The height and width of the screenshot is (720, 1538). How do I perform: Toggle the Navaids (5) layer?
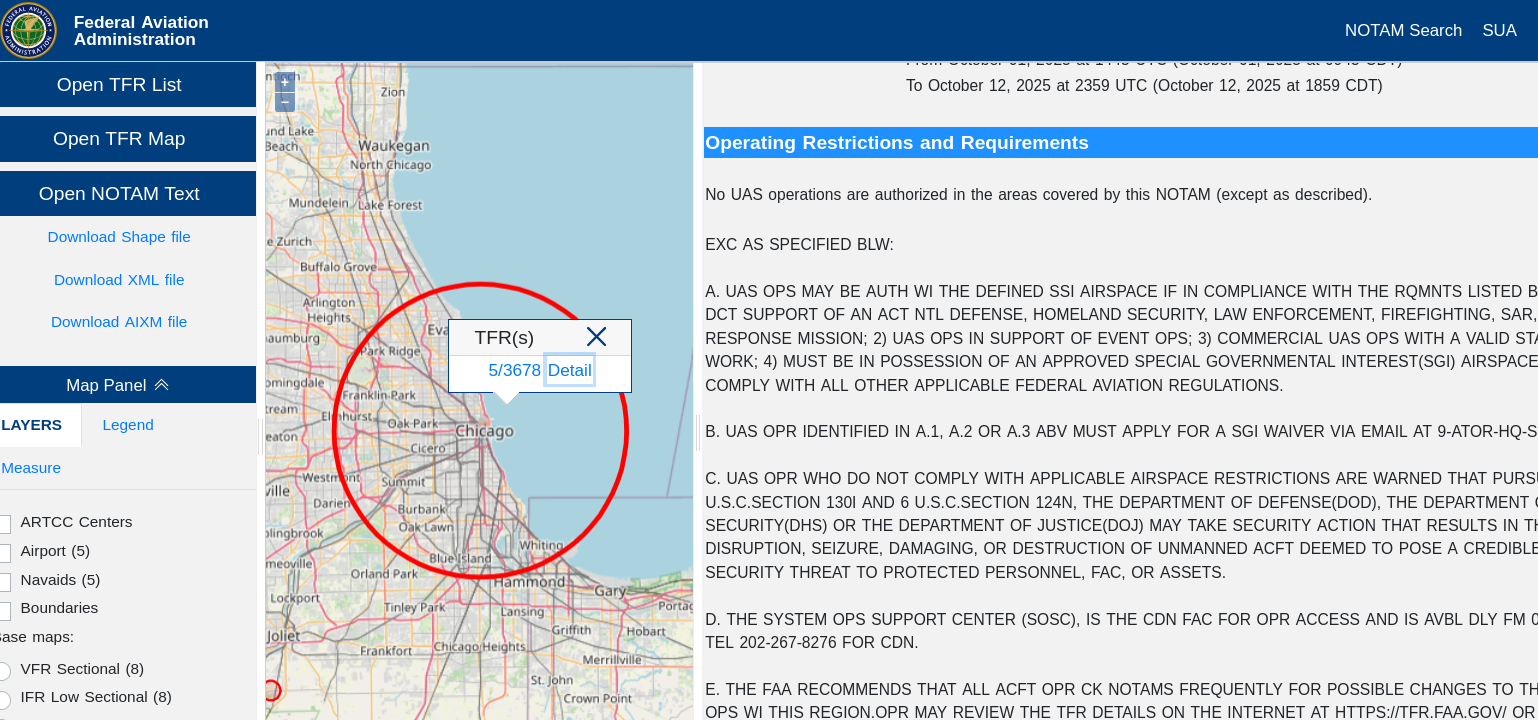(x=5, y=581)
